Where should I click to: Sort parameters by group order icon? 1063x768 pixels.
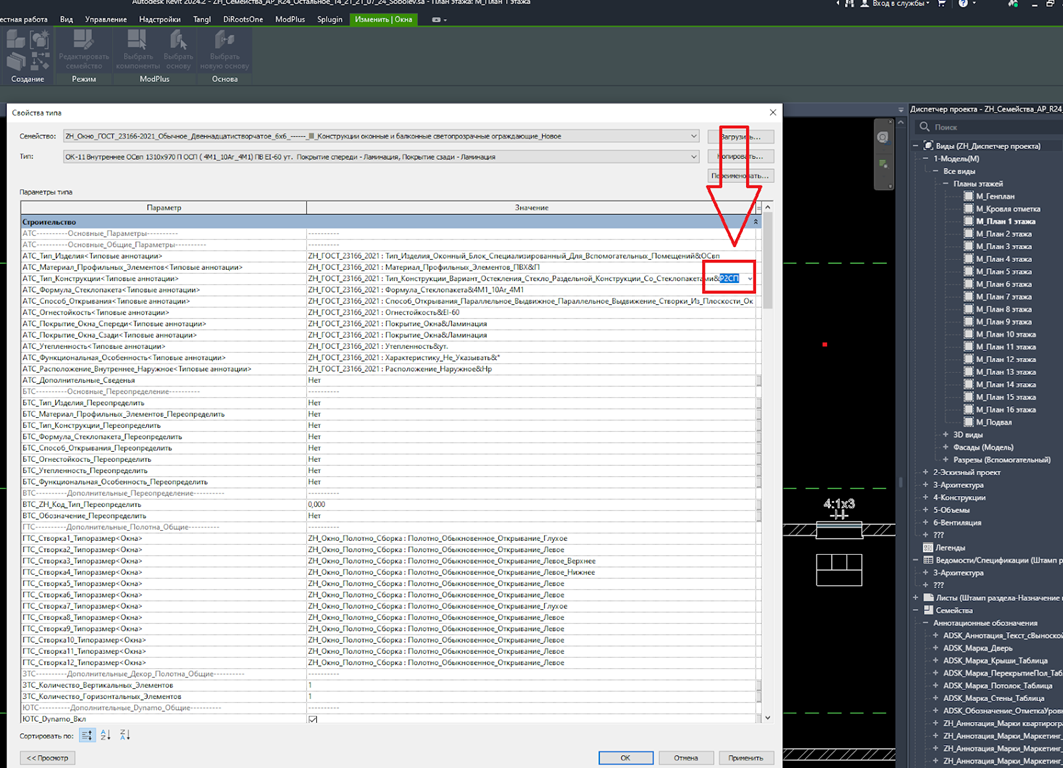pyautogui.click(x=87, y=735)
